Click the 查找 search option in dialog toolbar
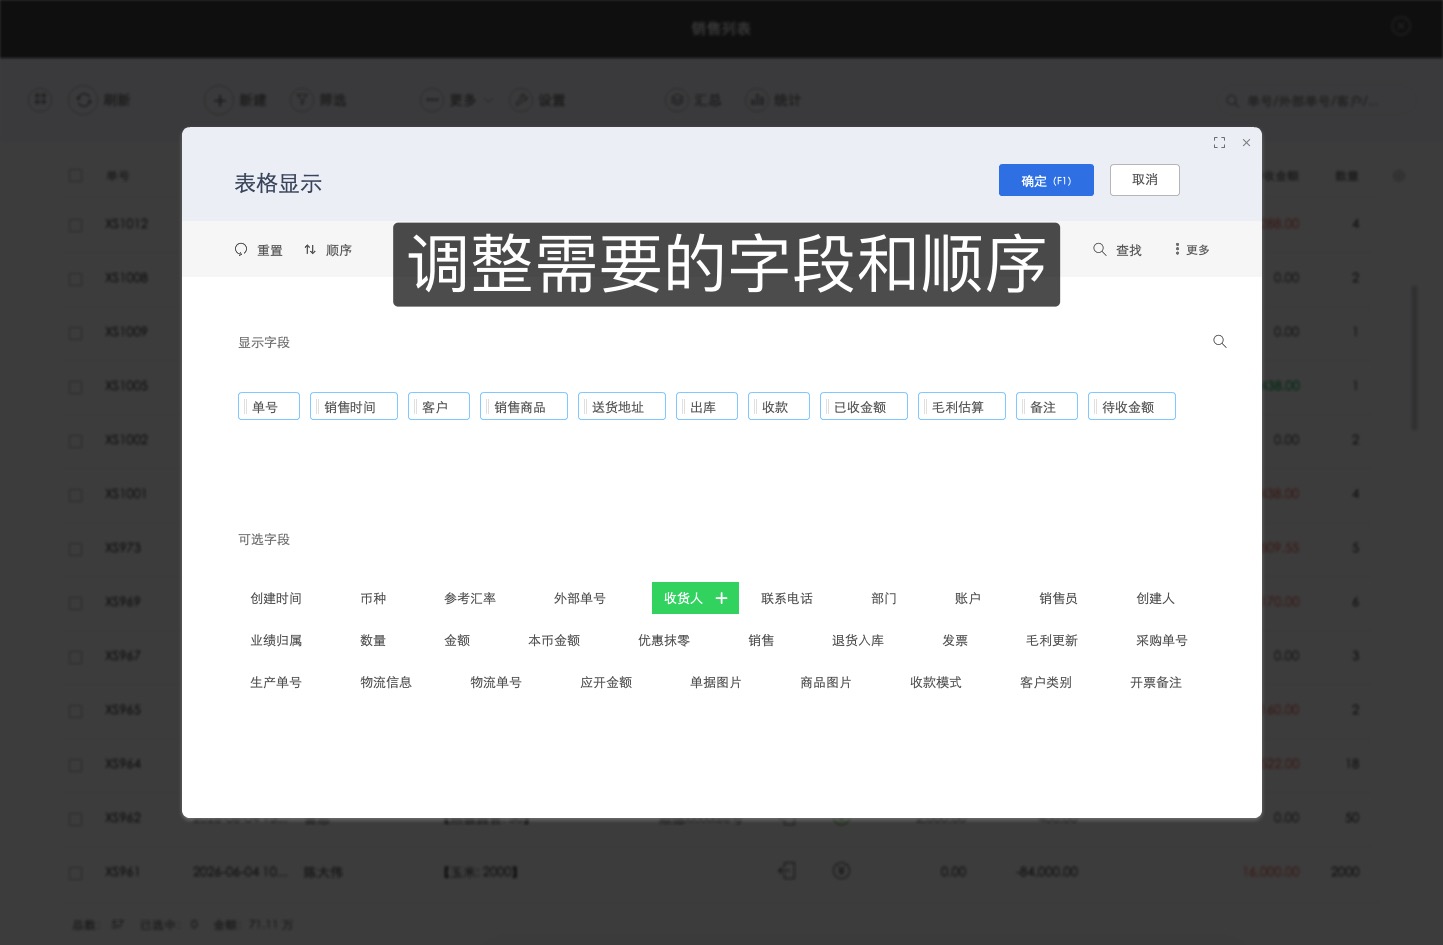The image size is (1443, 945). (x=1117, y=250)
